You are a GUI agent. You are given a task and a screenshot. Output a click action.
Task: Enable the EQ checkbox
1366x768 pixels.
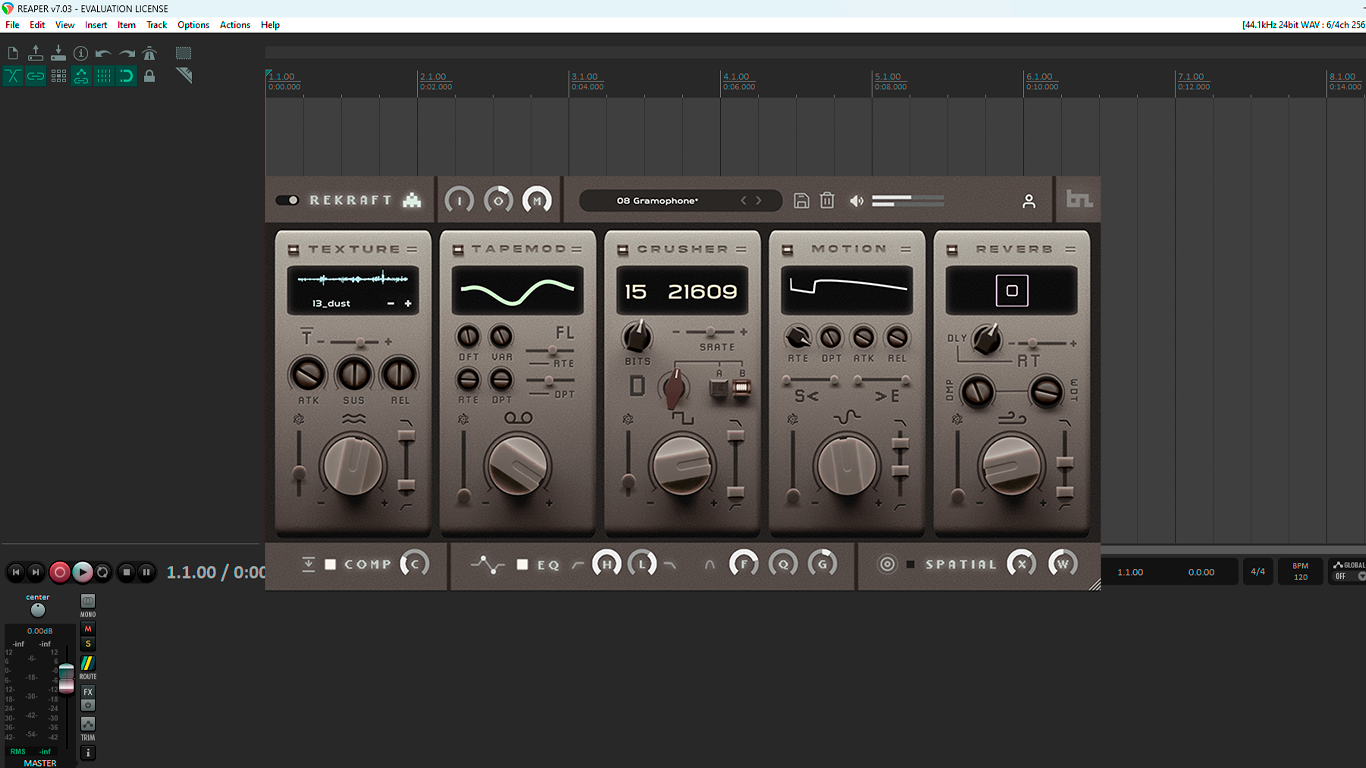[522, 565]
